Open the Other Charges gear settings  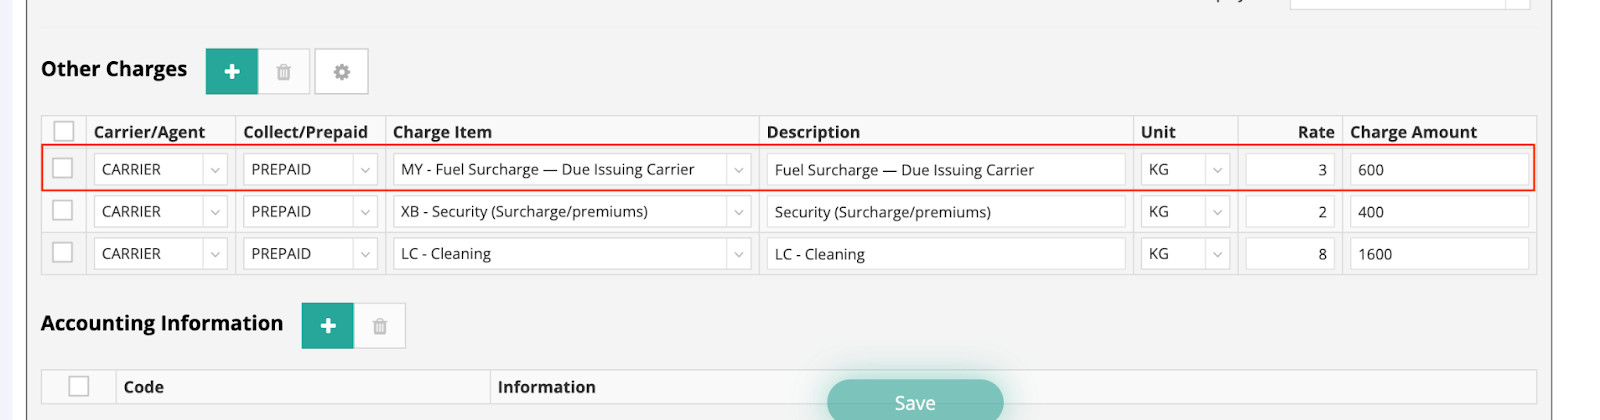click(342, 72)
